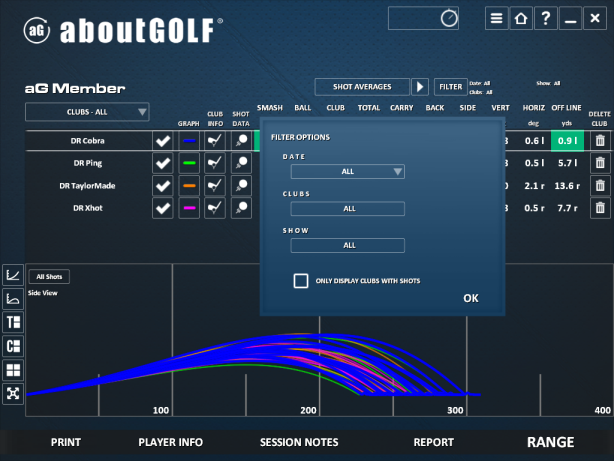Expand the Clubs - All dropdown
614x461 pixels.
click(x=87, y=112)
